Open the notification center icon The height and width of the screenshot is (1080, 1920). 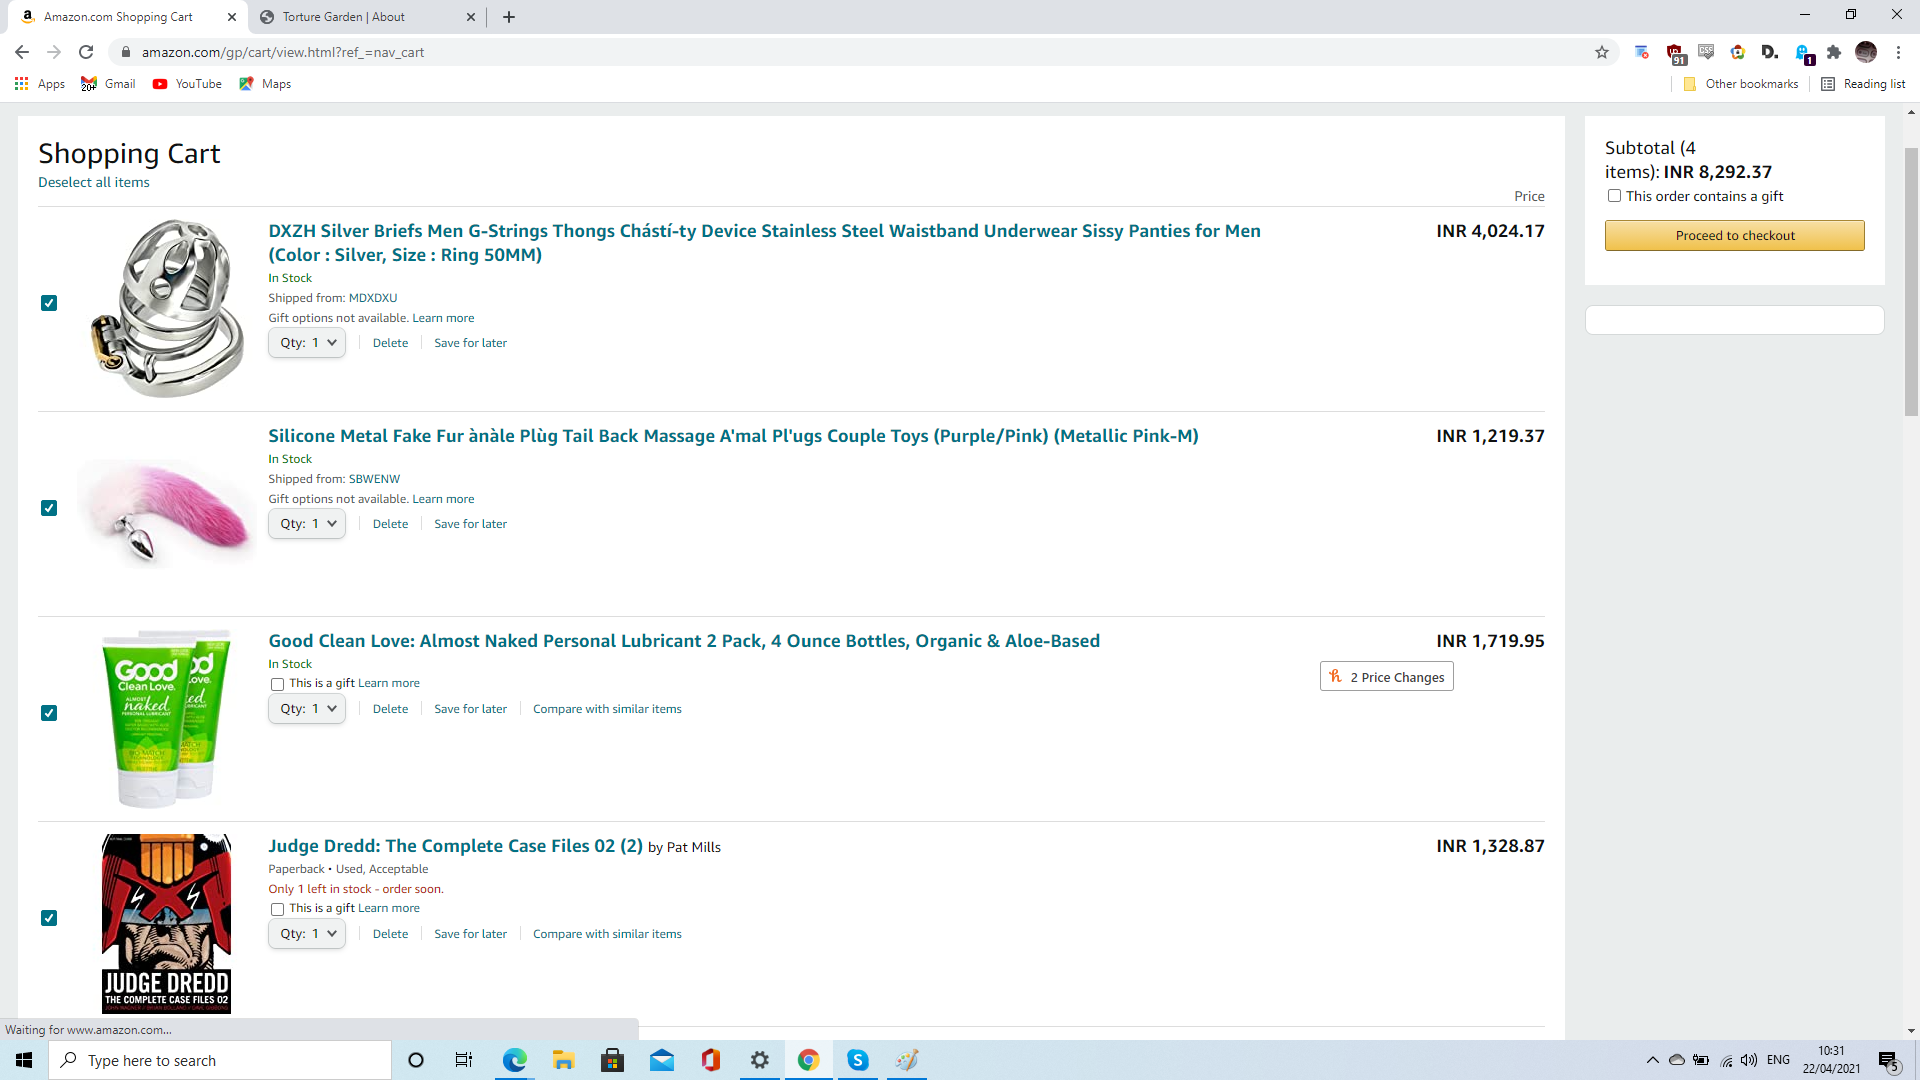[x=1889, y=1061]
